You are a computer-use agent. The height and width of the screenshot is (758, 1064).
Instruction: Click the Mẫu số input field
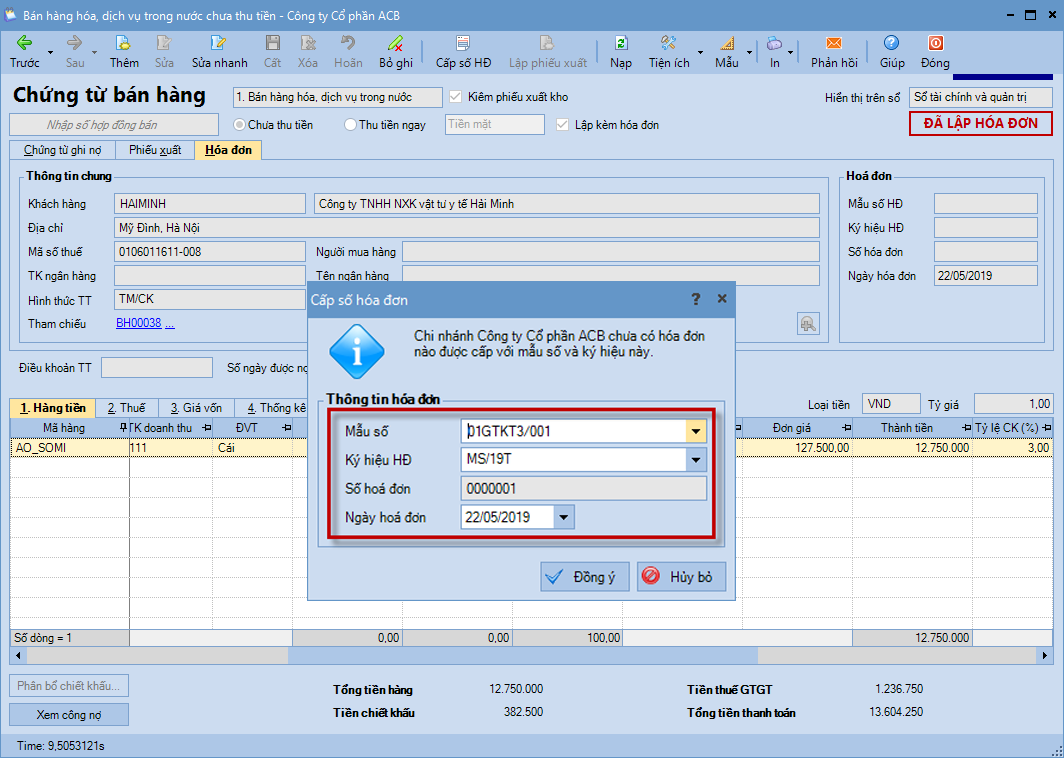(573, 432)
